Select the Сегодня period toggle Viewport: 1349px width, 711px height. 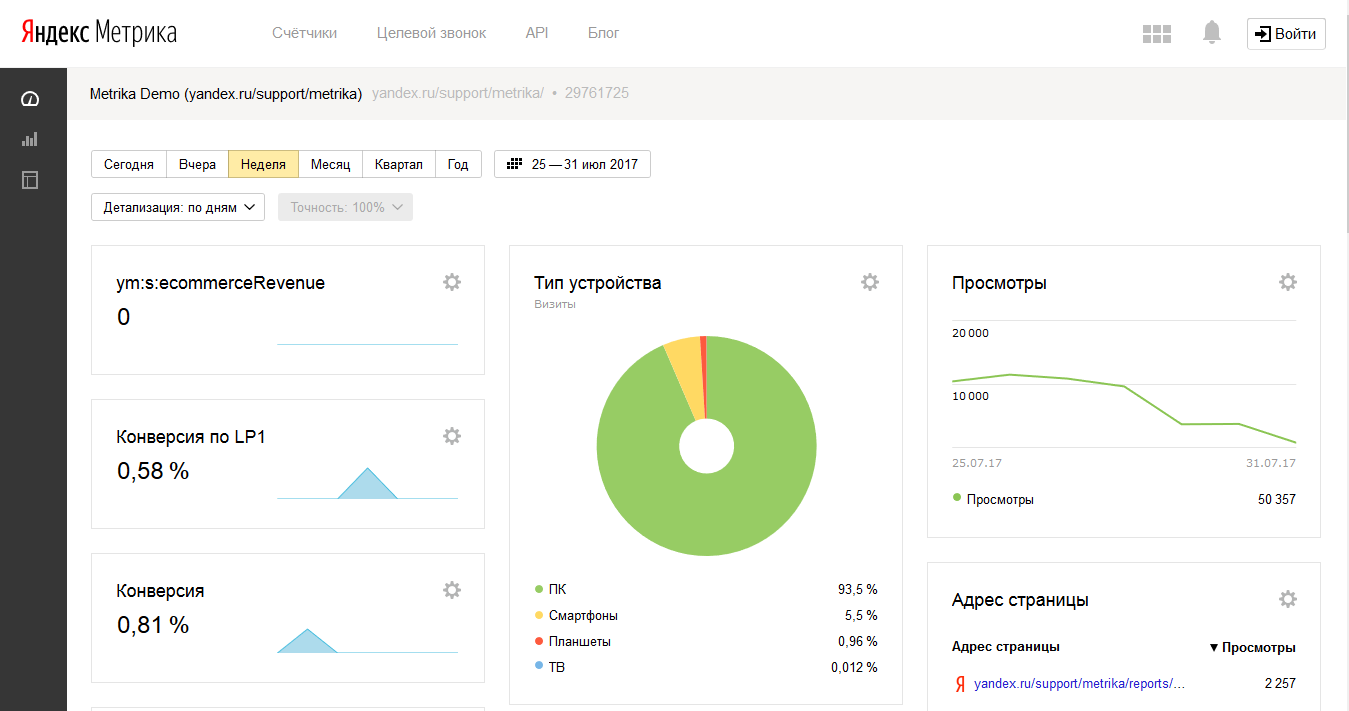[x=129, y=164]
